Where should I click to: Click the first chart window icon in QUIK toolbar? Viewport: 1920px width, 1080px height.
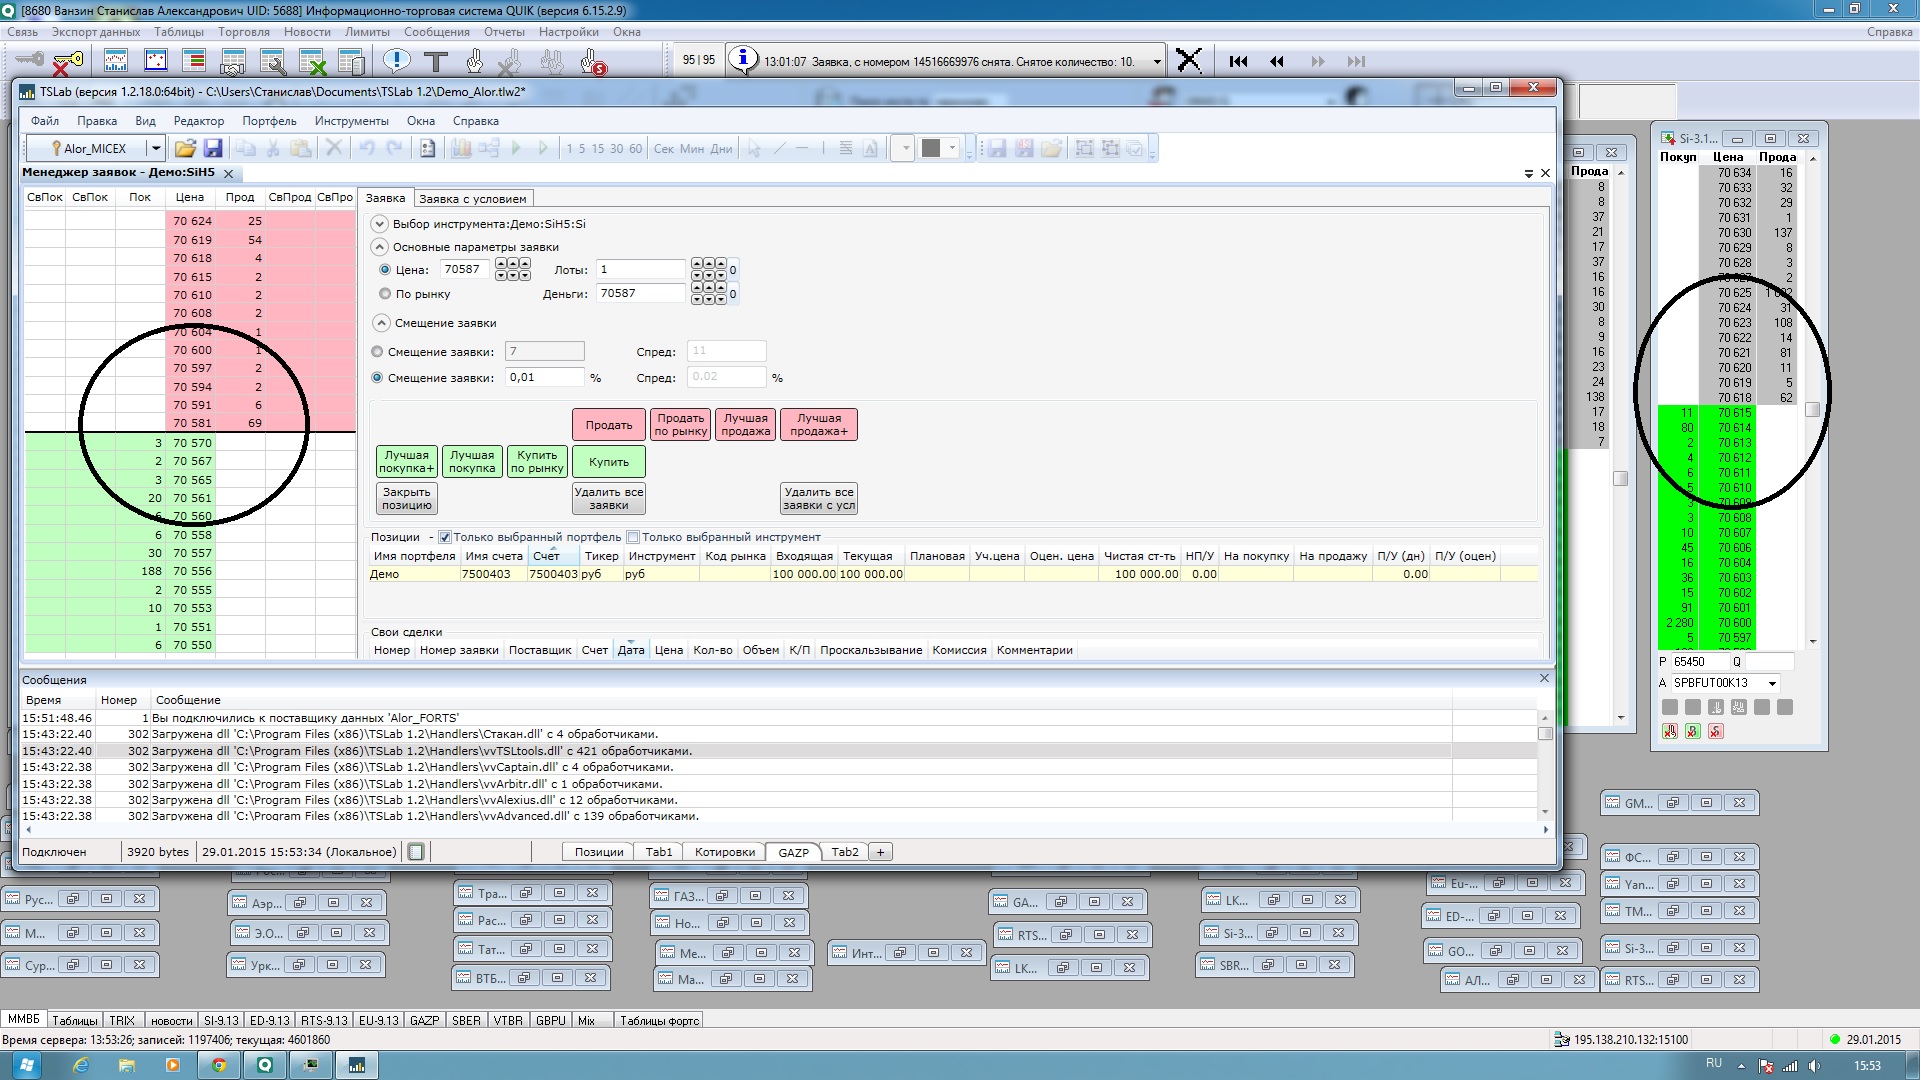(x=116, y=61)
